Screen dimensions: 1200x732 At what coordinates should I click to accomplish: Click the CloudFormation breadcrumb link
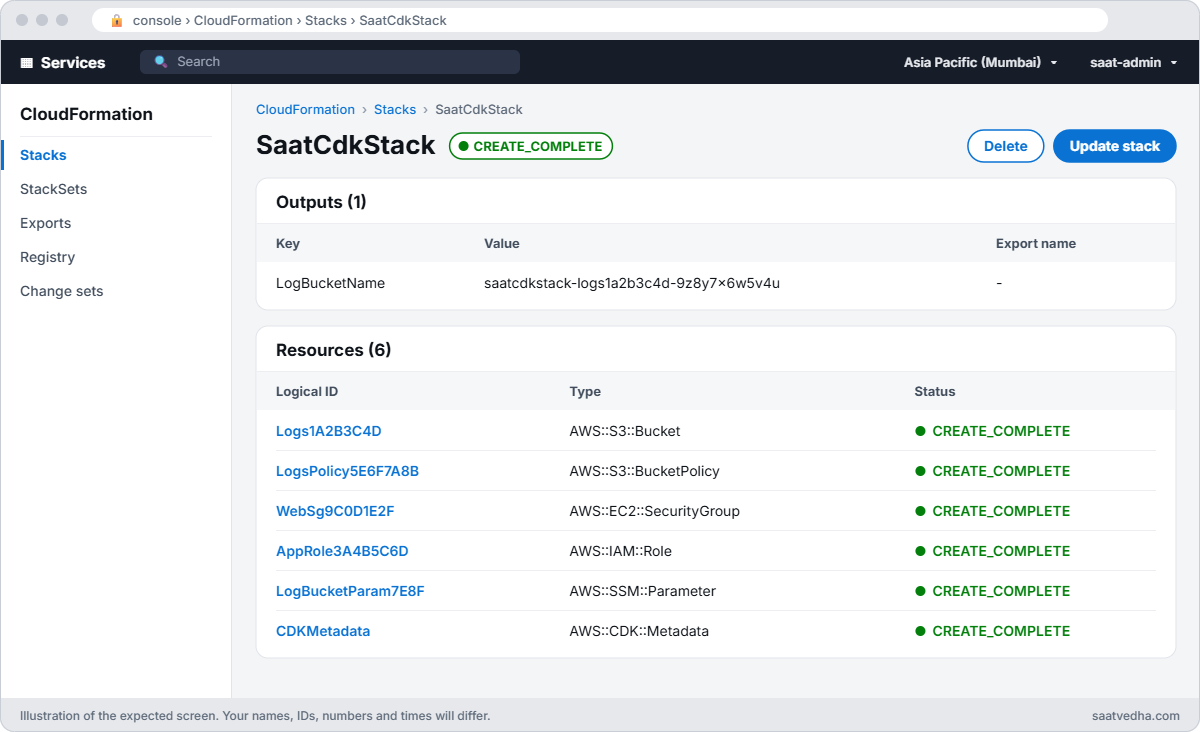coord(305,109)
